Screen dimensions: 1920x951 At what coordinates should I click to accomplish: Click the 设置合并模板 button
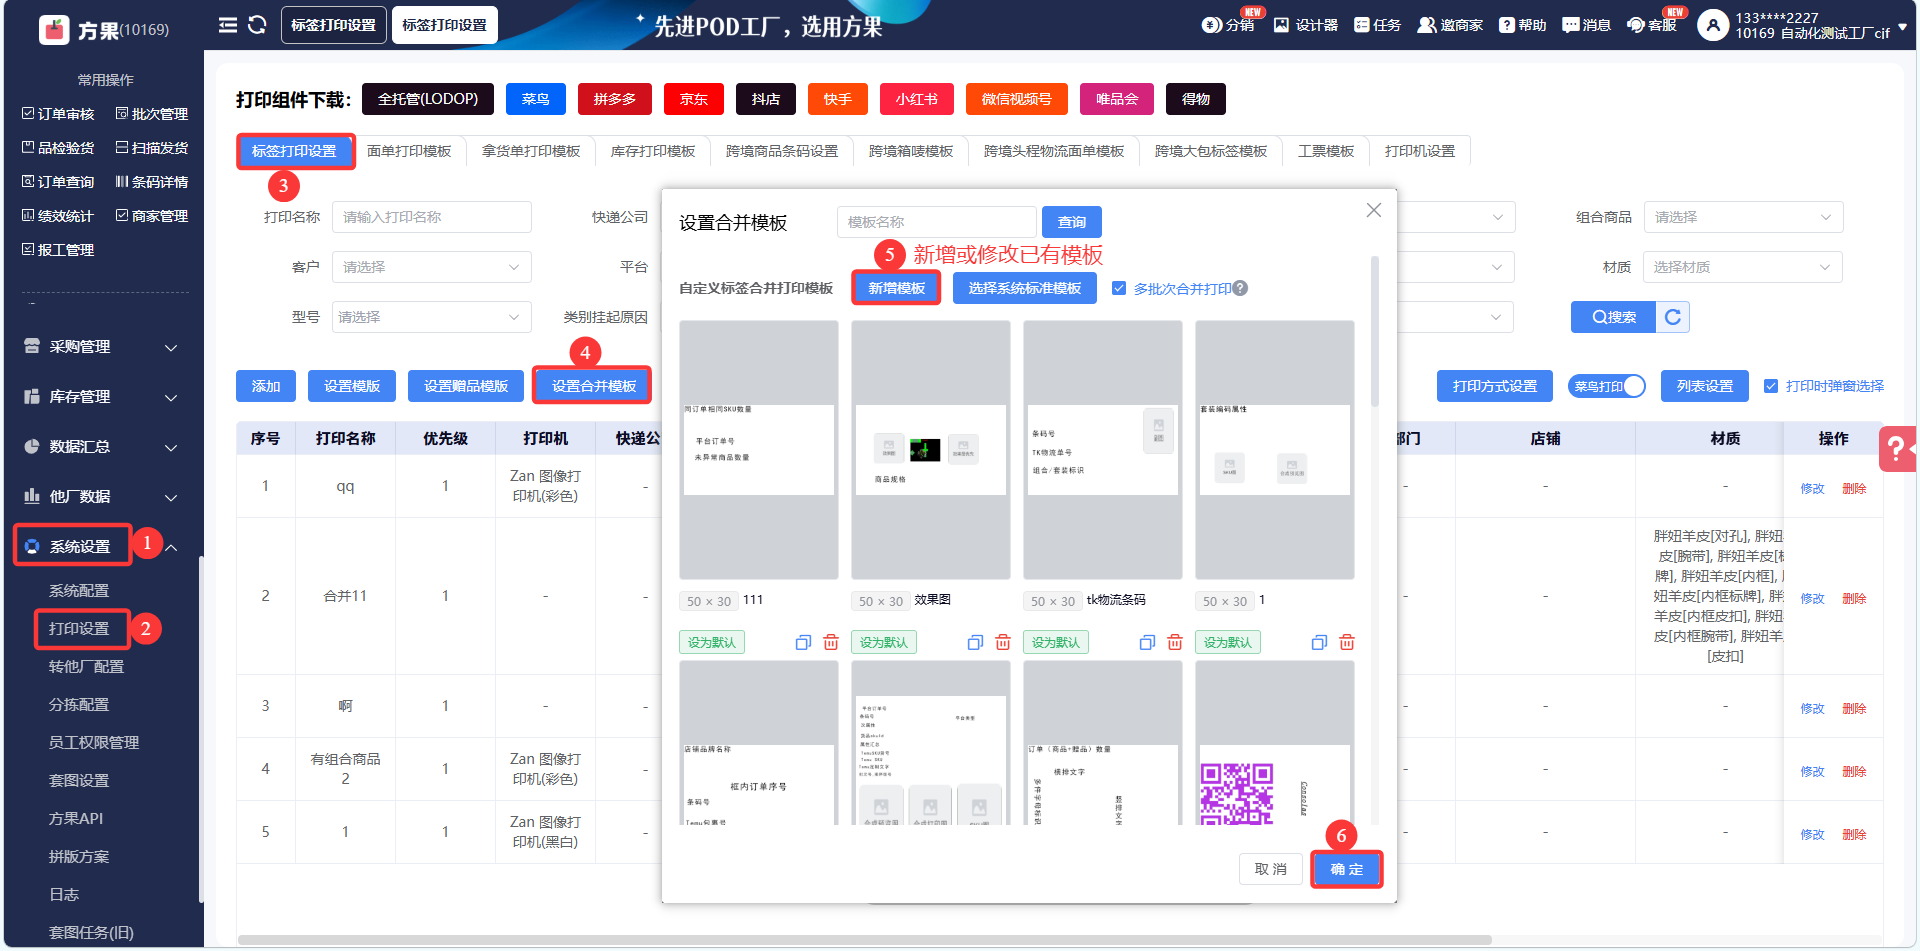(x=593, y=386)
